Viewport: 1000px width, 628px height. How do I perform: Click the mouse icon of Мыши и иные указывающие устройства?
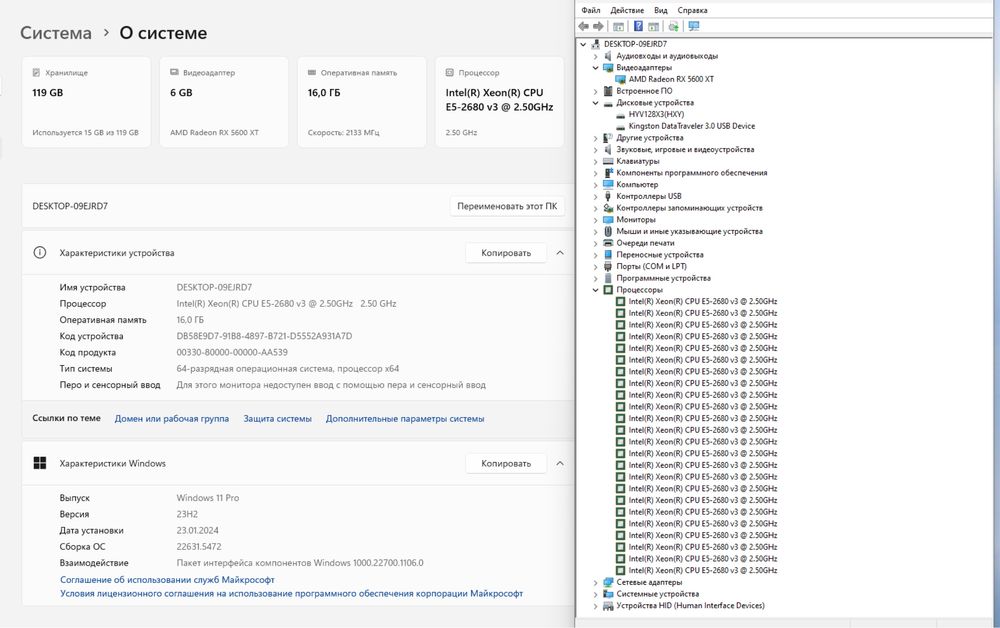click(608, 231)
